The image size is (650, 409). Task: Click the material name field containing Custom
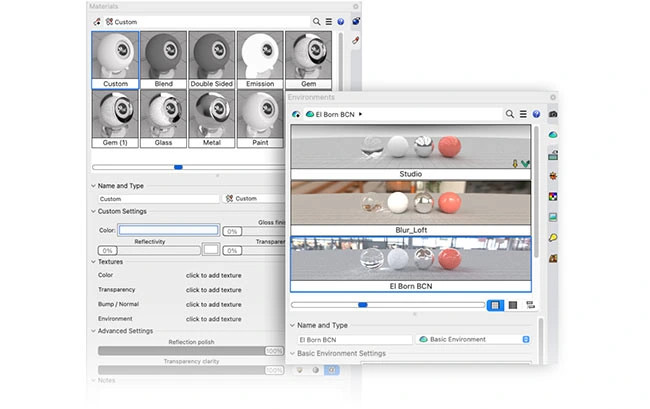click(x=158, y=199)
